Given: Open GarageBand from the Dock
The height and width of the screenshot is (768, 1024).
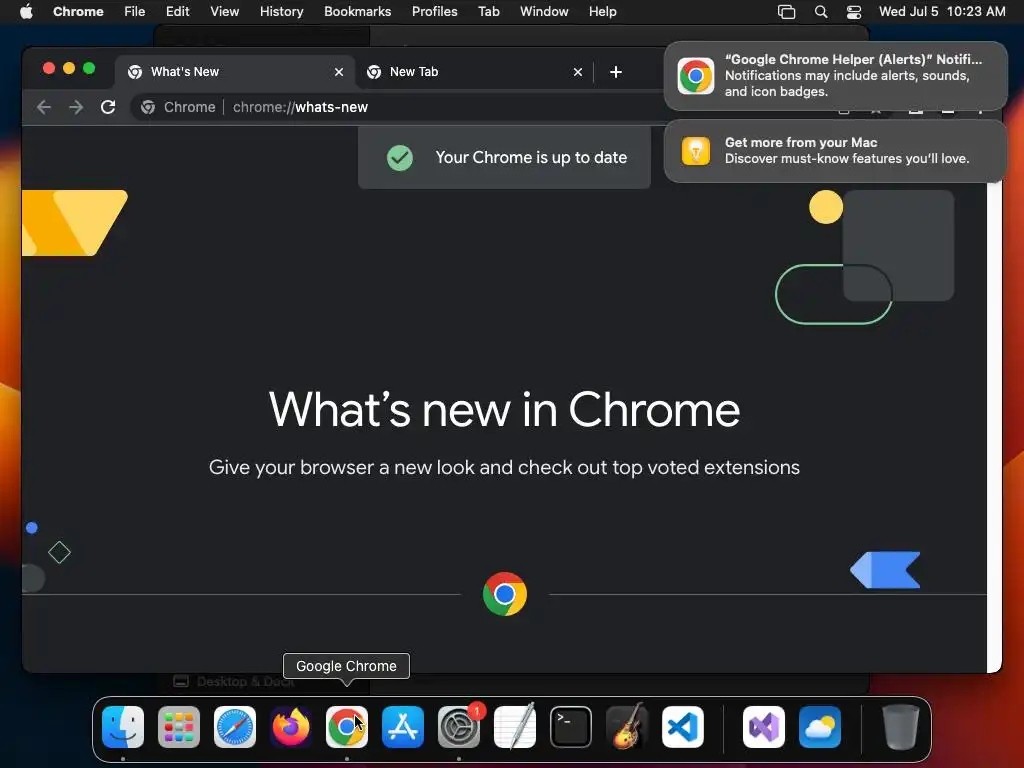Looking at the screenshot, I should pos(627,727).
